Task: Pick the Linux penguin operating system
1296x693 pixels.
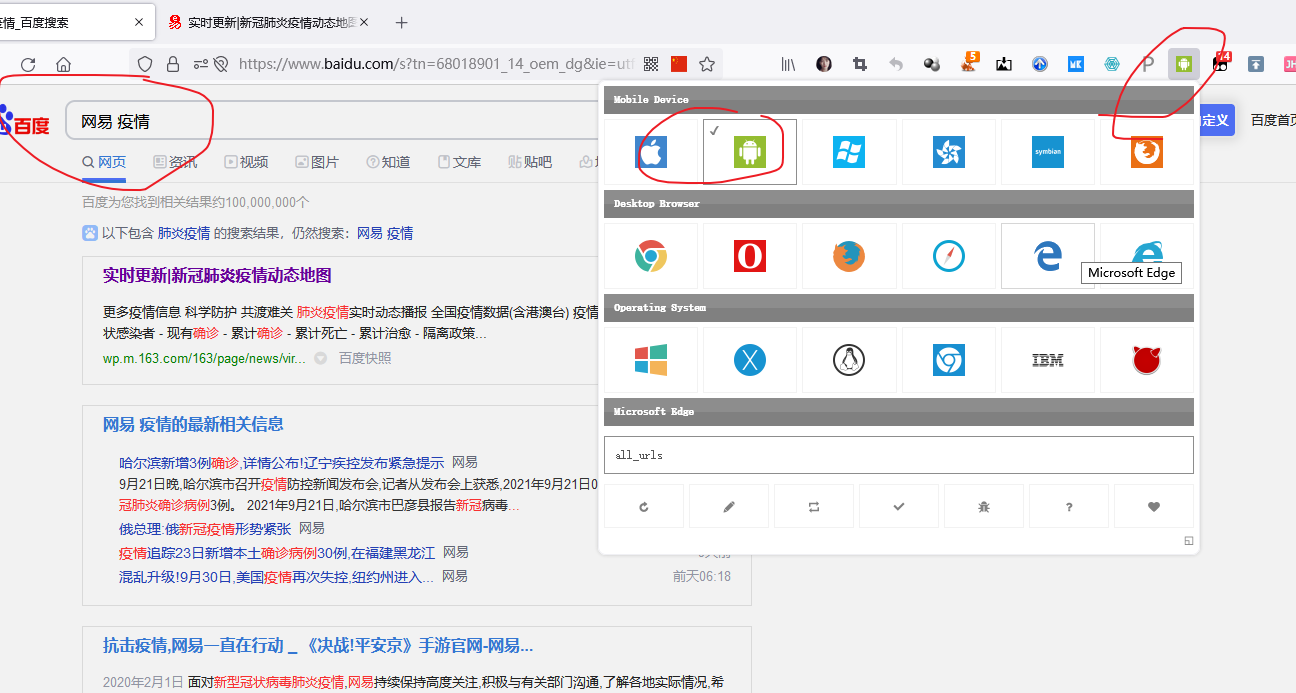Action: pos(849,360)
